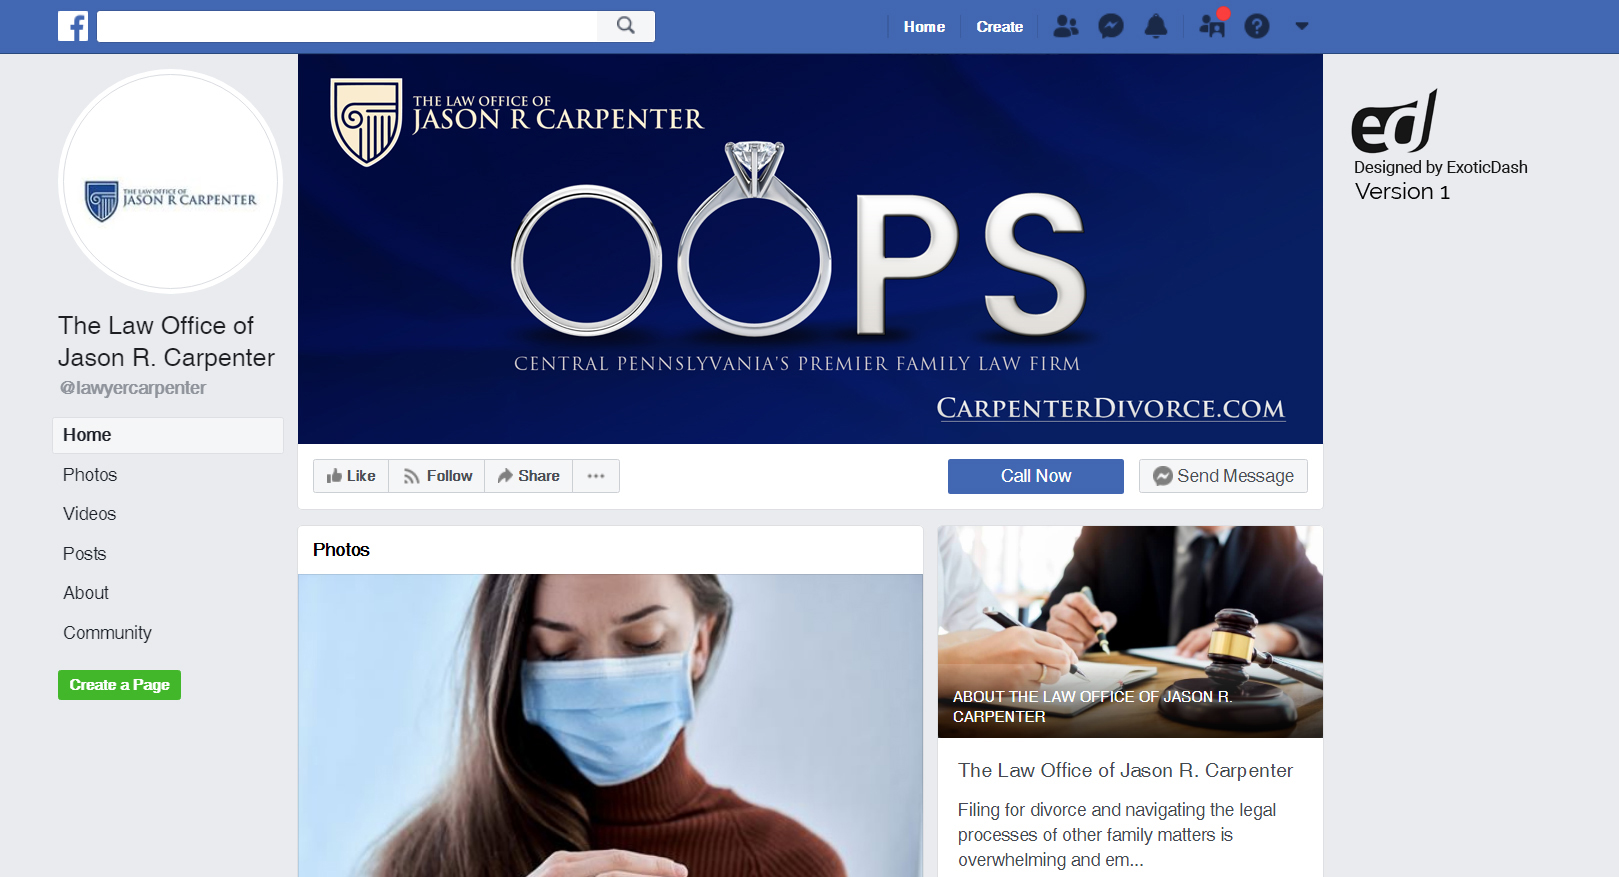The image size is (1619, 877).
Task: Open the quick help question mark icon
Action: pos(1257,26)
